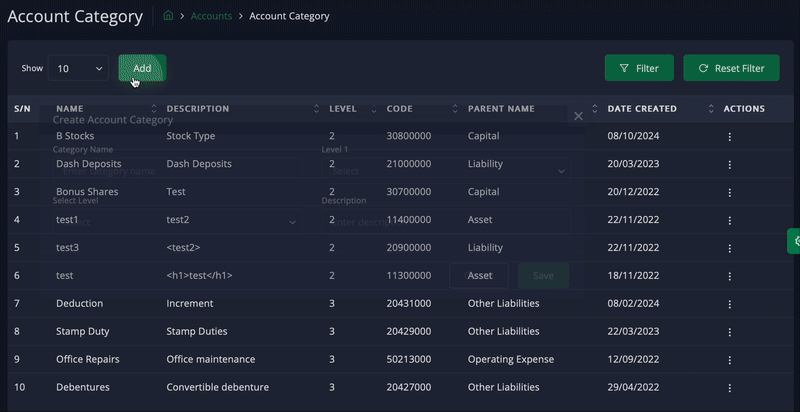800x412 pixels.
Task: Click the Save button in dialog
Action: coord(543,276)
